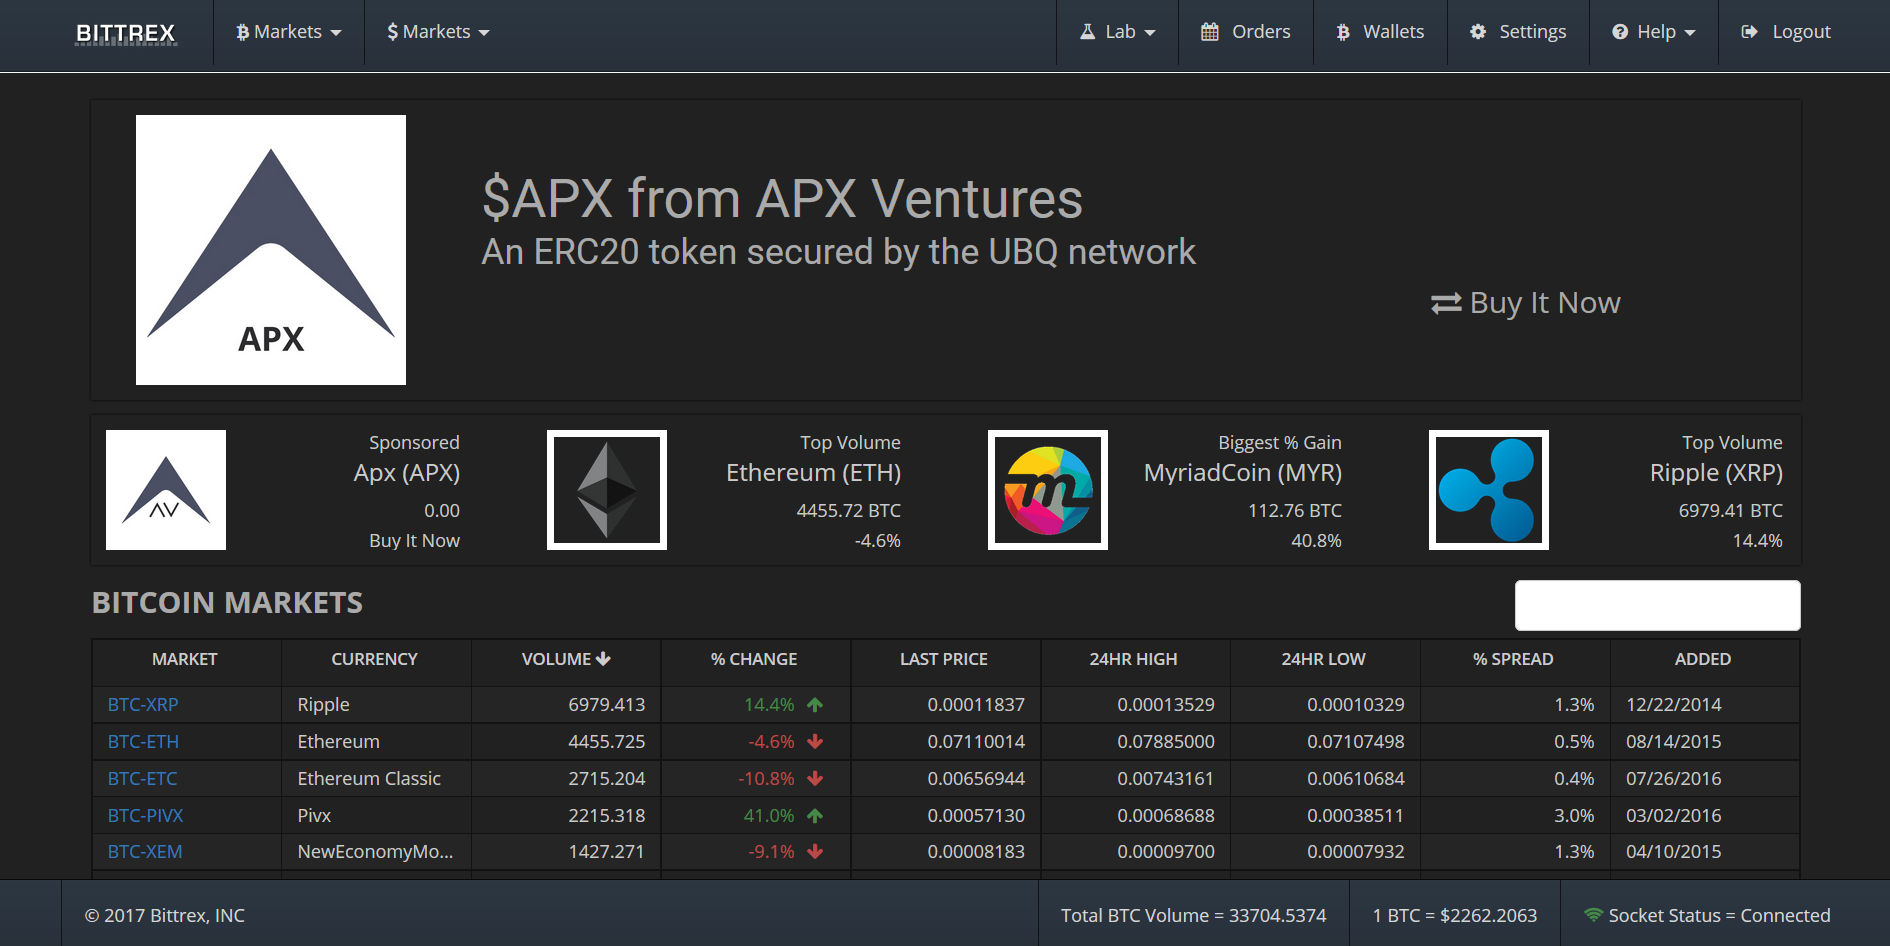This screenshot has width=1890, height=946.
Task: Click the Help question mark icon
Action: [1620, 31]
